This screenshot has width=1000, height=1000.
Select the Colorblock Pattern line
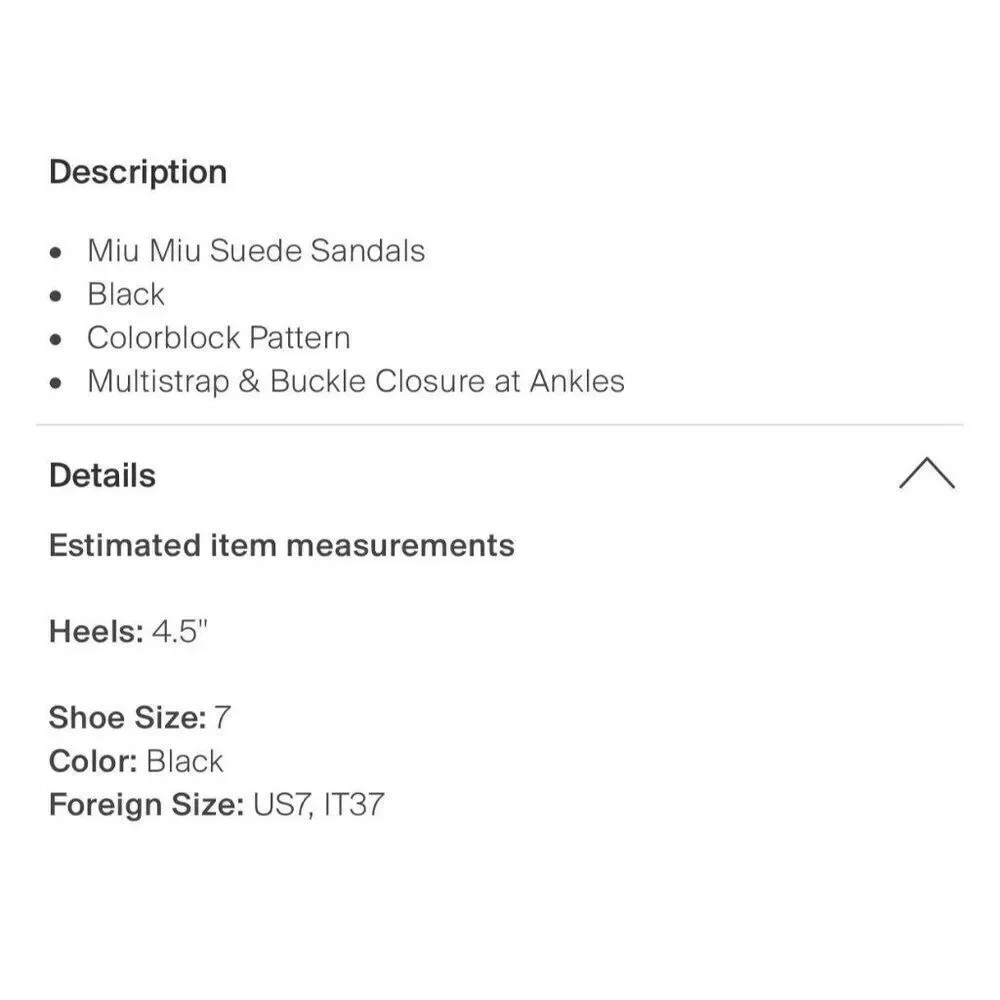[219, 338]
